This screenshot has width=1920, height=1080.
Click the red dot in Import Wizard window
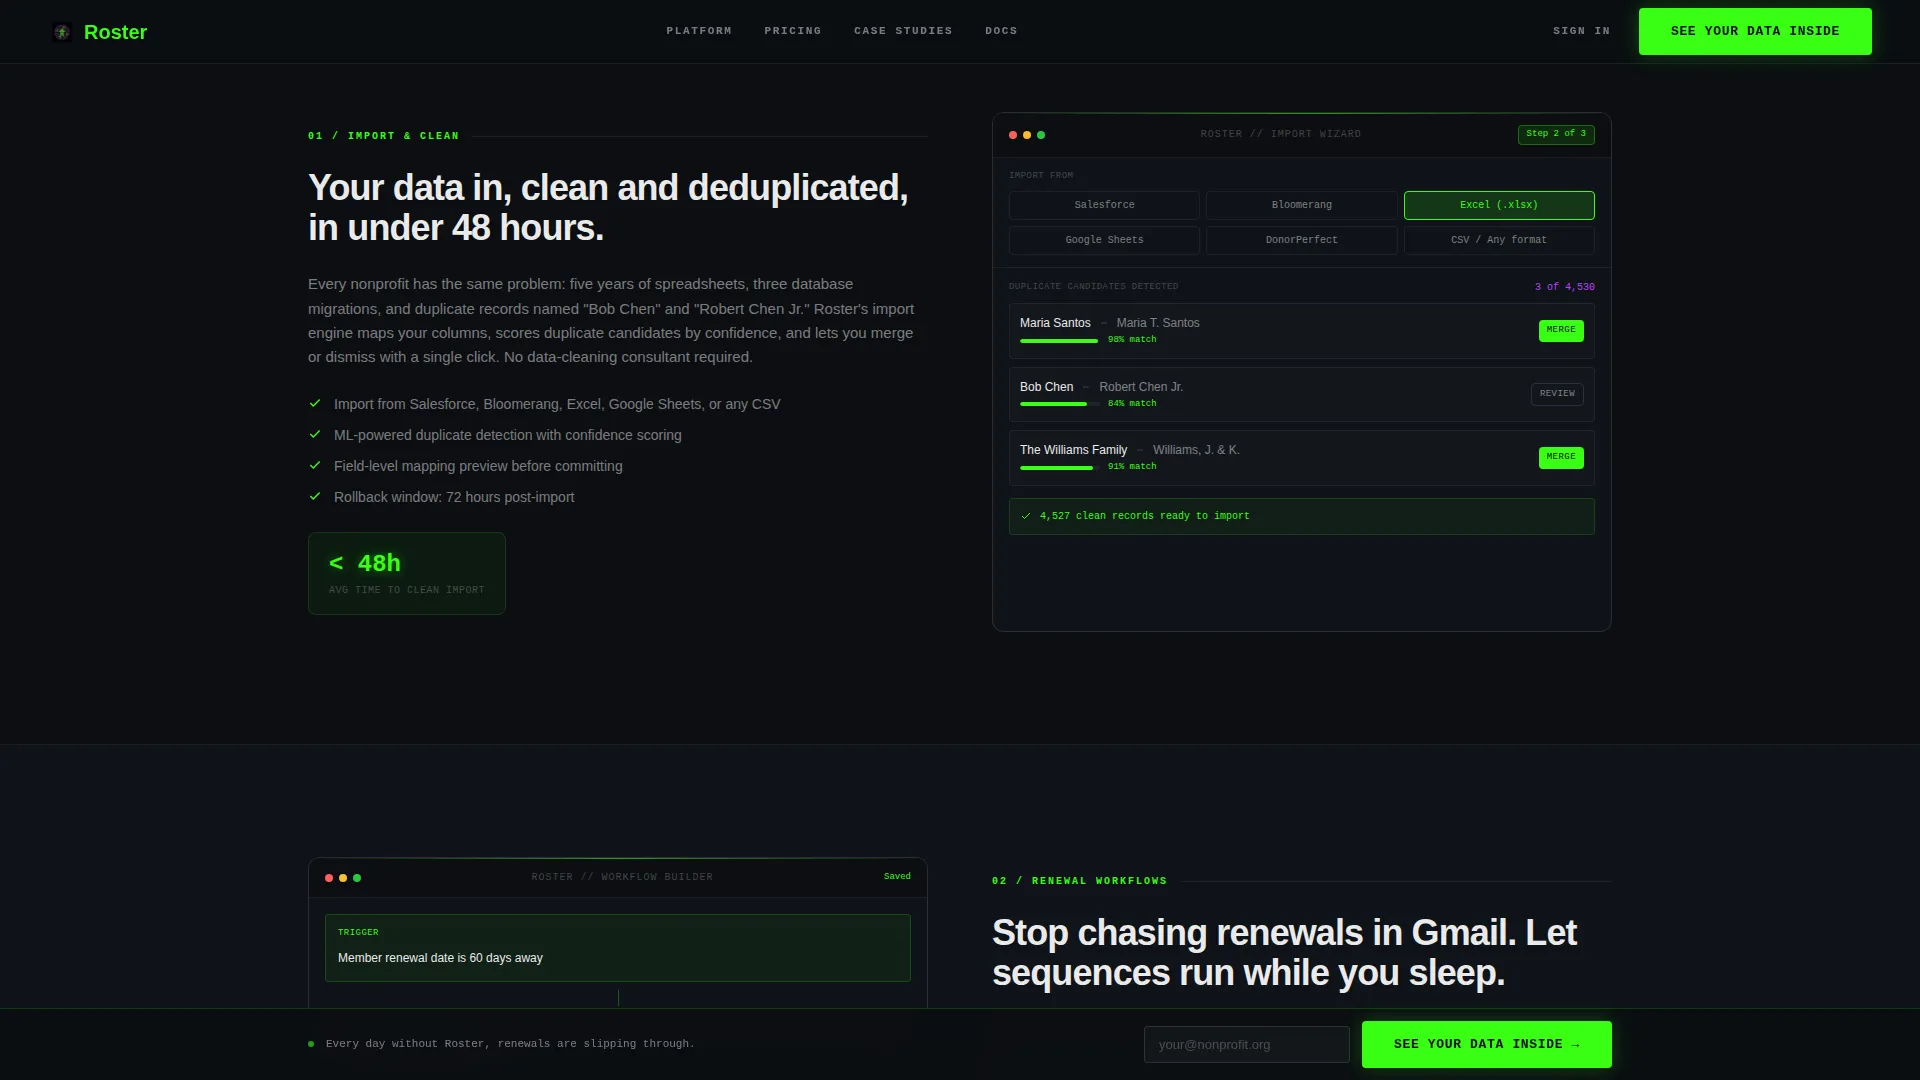pos(1013,135)
